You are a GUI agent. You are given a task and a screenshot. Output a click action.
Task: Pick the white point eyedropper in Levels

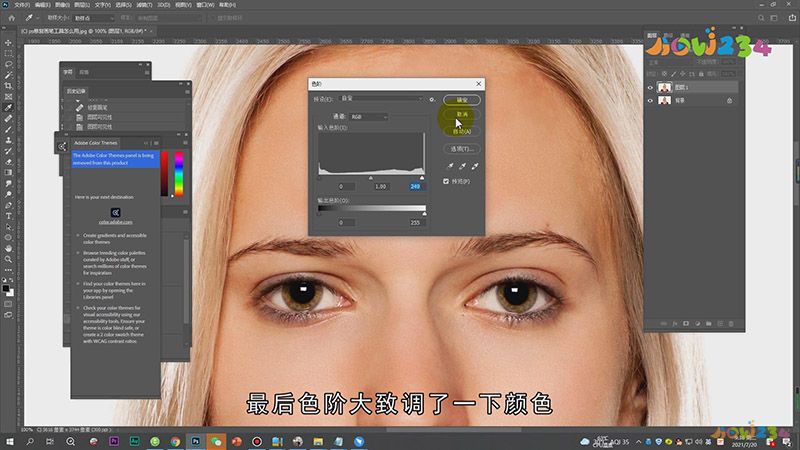point(475,166)
